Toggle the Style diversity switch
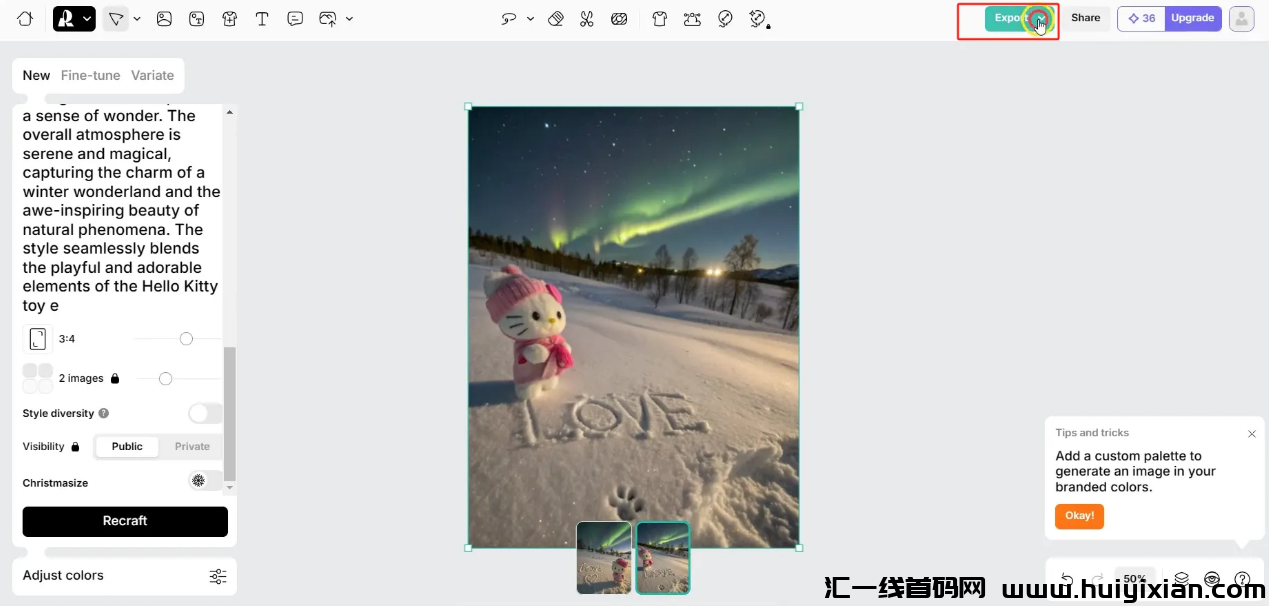 [205, 413]
